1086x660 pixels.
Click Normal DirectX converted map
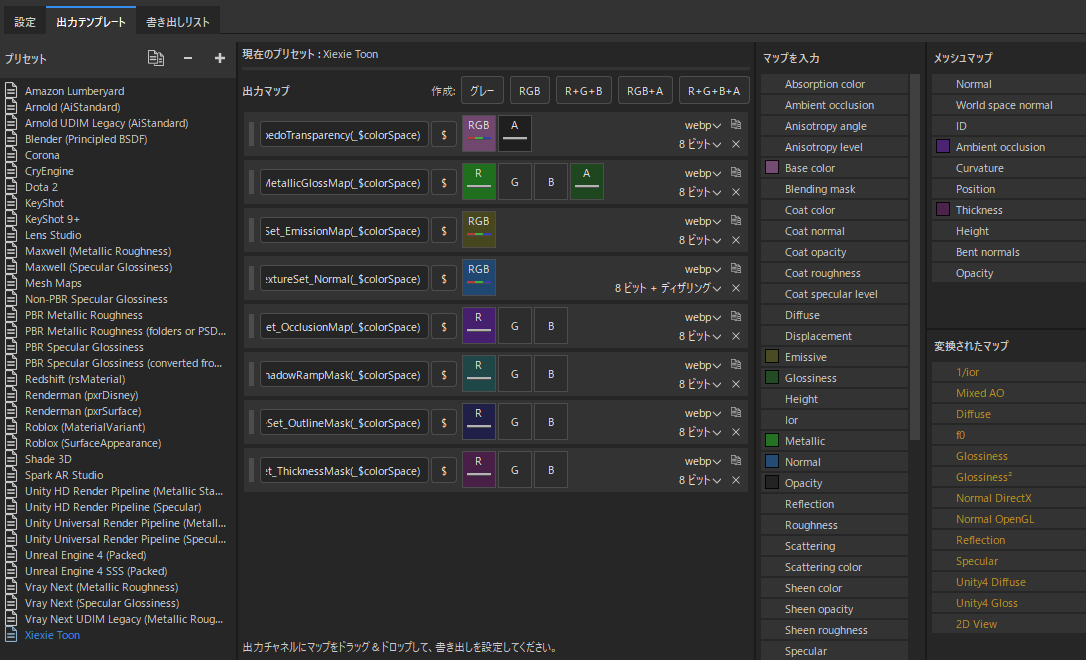(994, 498)
